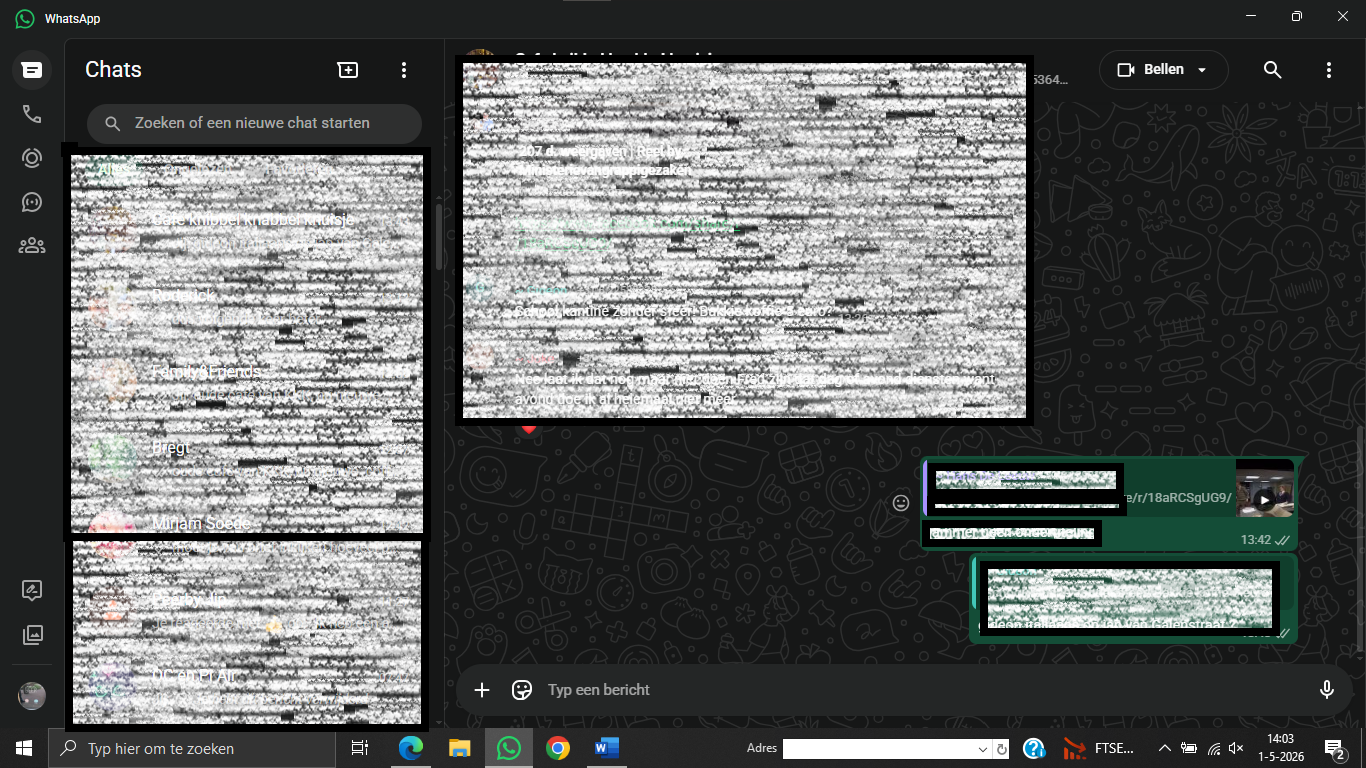Viewport: 1366px width, 768px height.
Task: Open the Chats tab in WhatsApp sidebar
Action: tap(32, 70)
